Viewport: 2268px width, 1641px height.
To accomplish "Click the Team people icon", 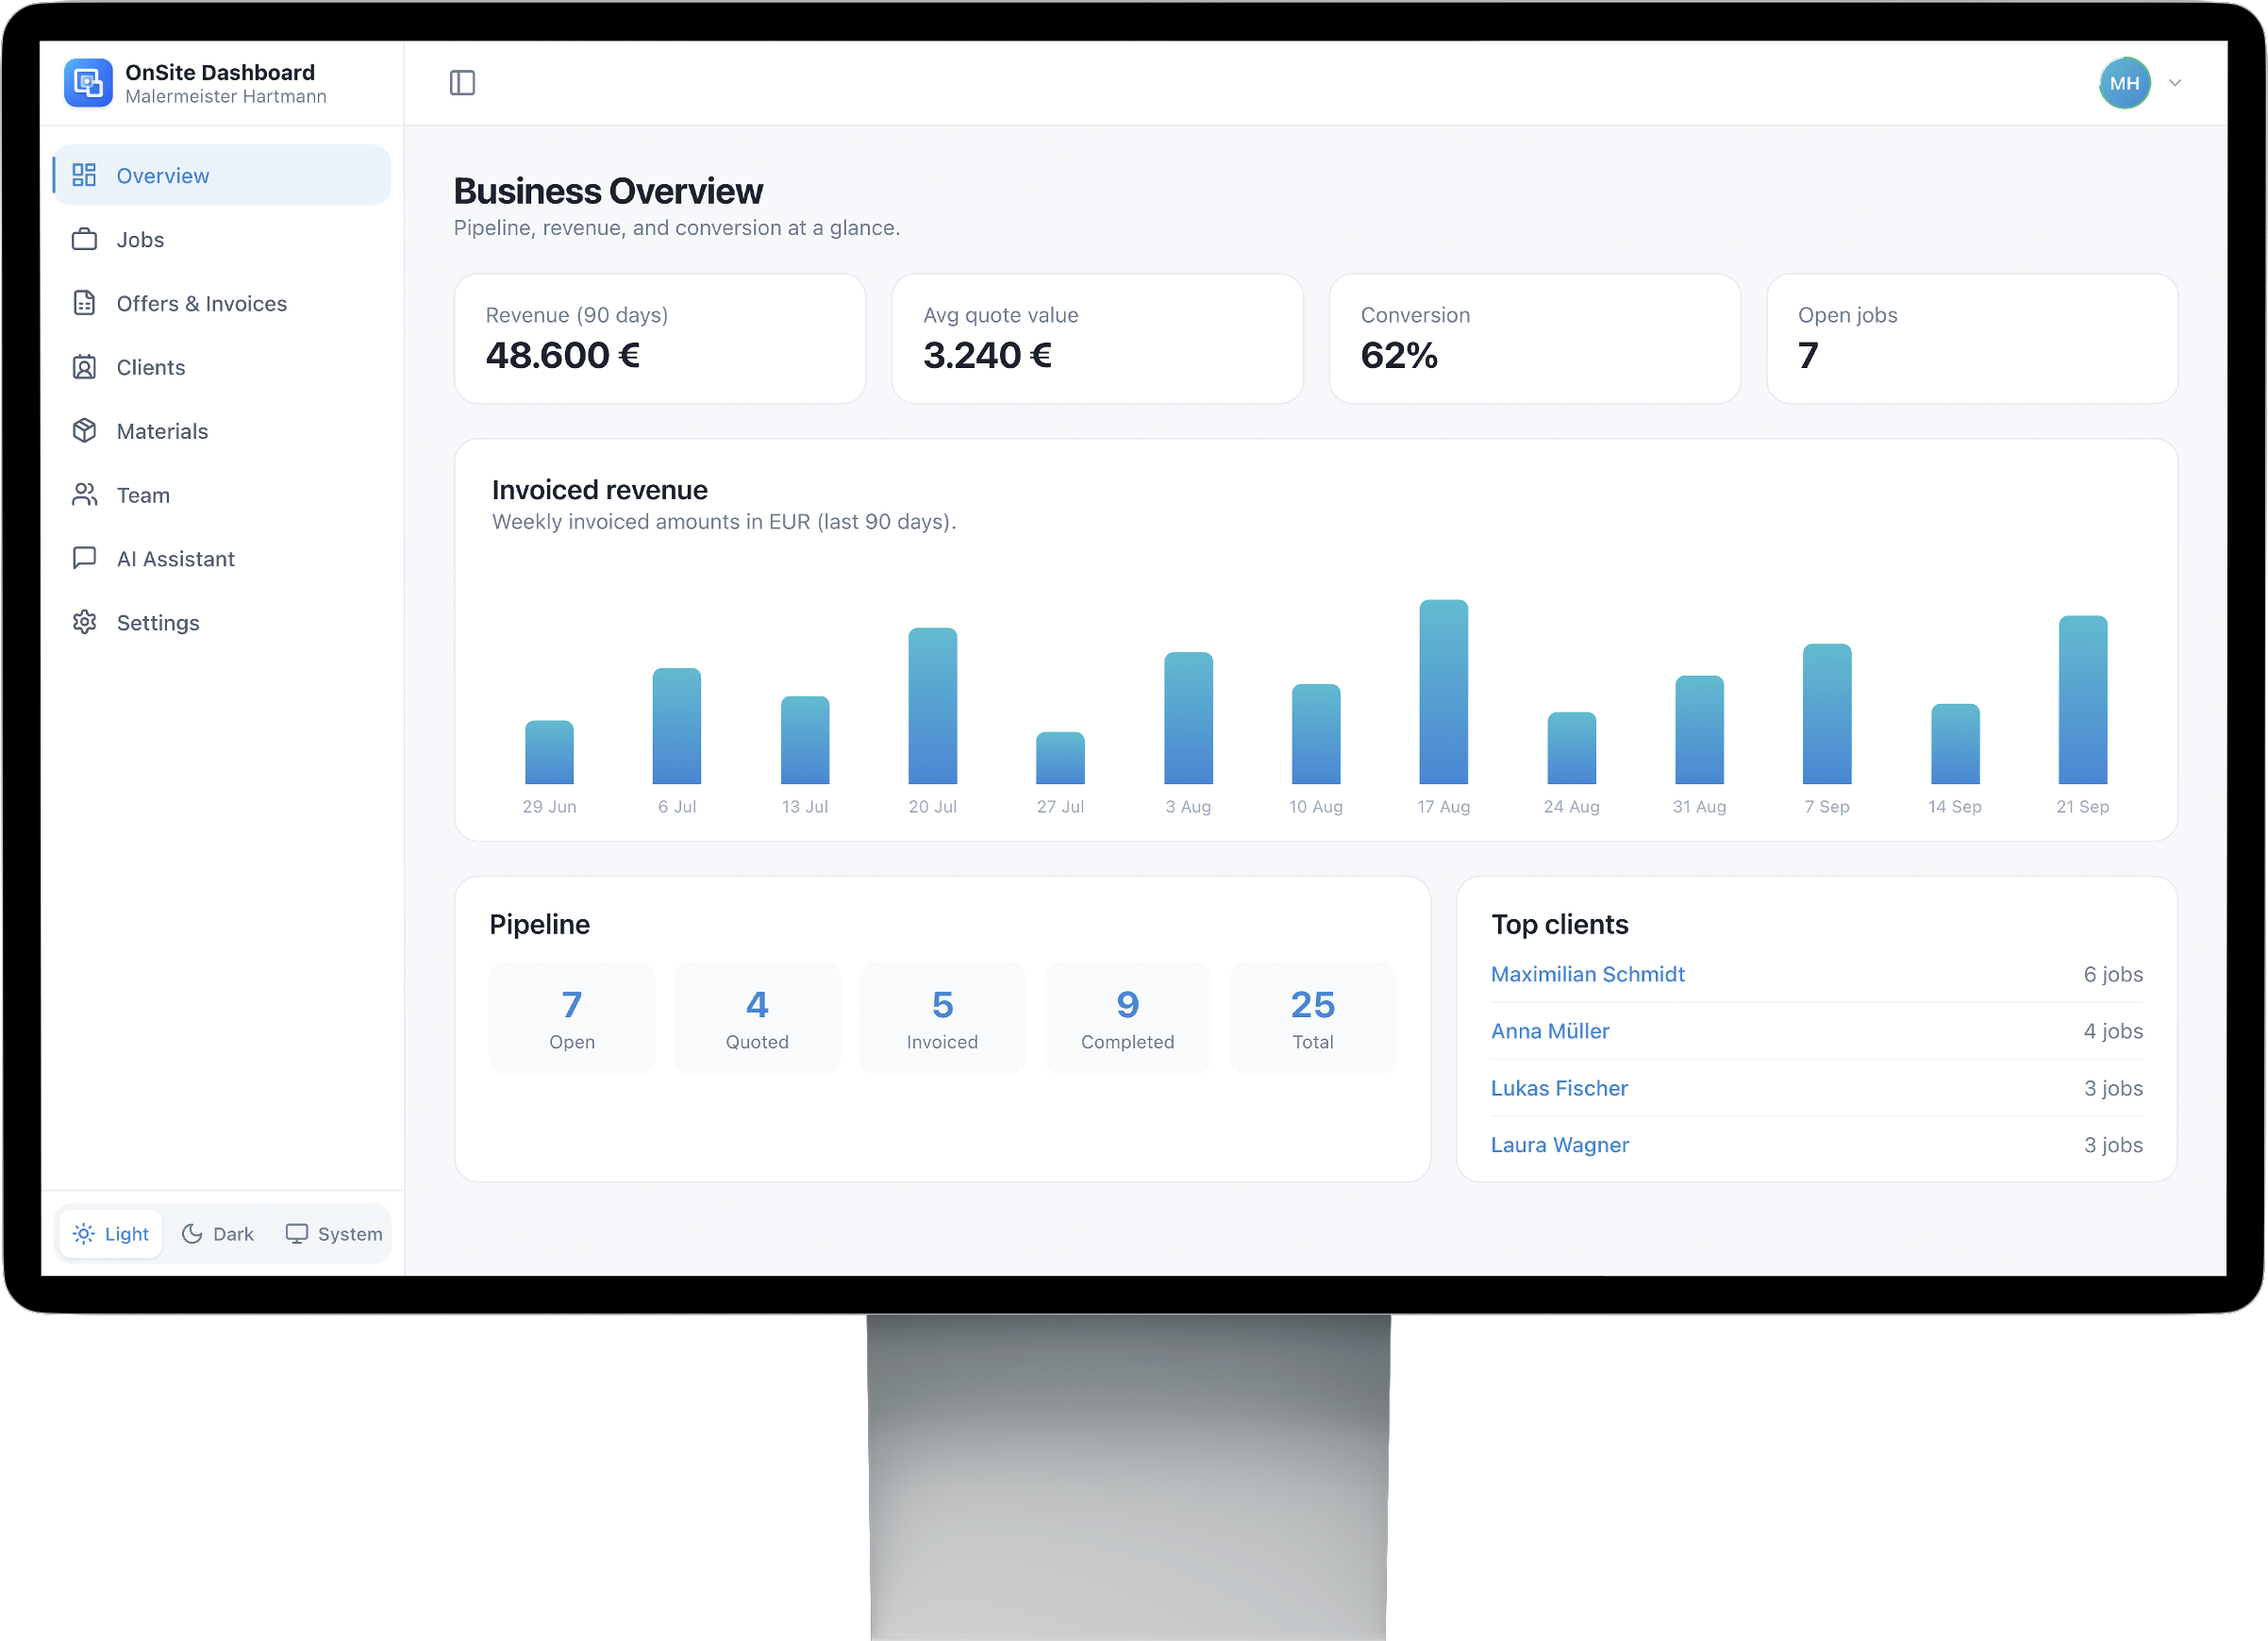I will [84, 496].
